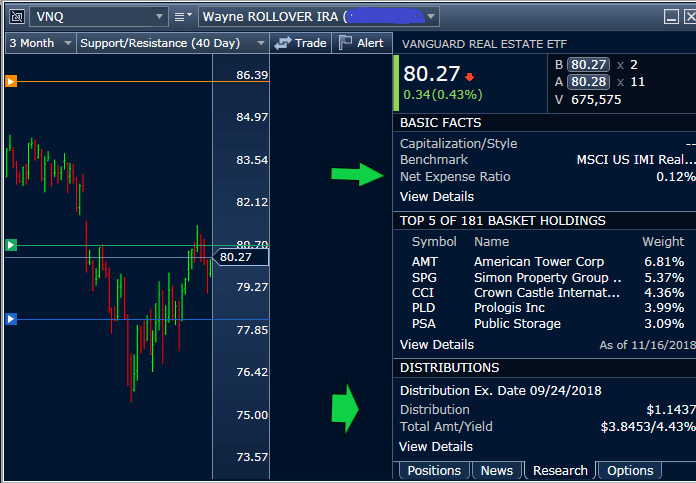Screen dimensions: 696x483
Task: Open the 3 Month timeframe dropdown
Action: (x=67, y=43)
